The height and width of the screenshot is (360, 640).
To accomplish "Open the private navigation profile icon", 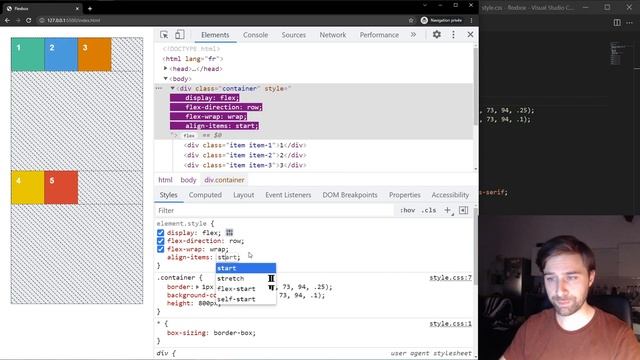I will (424, 20).
